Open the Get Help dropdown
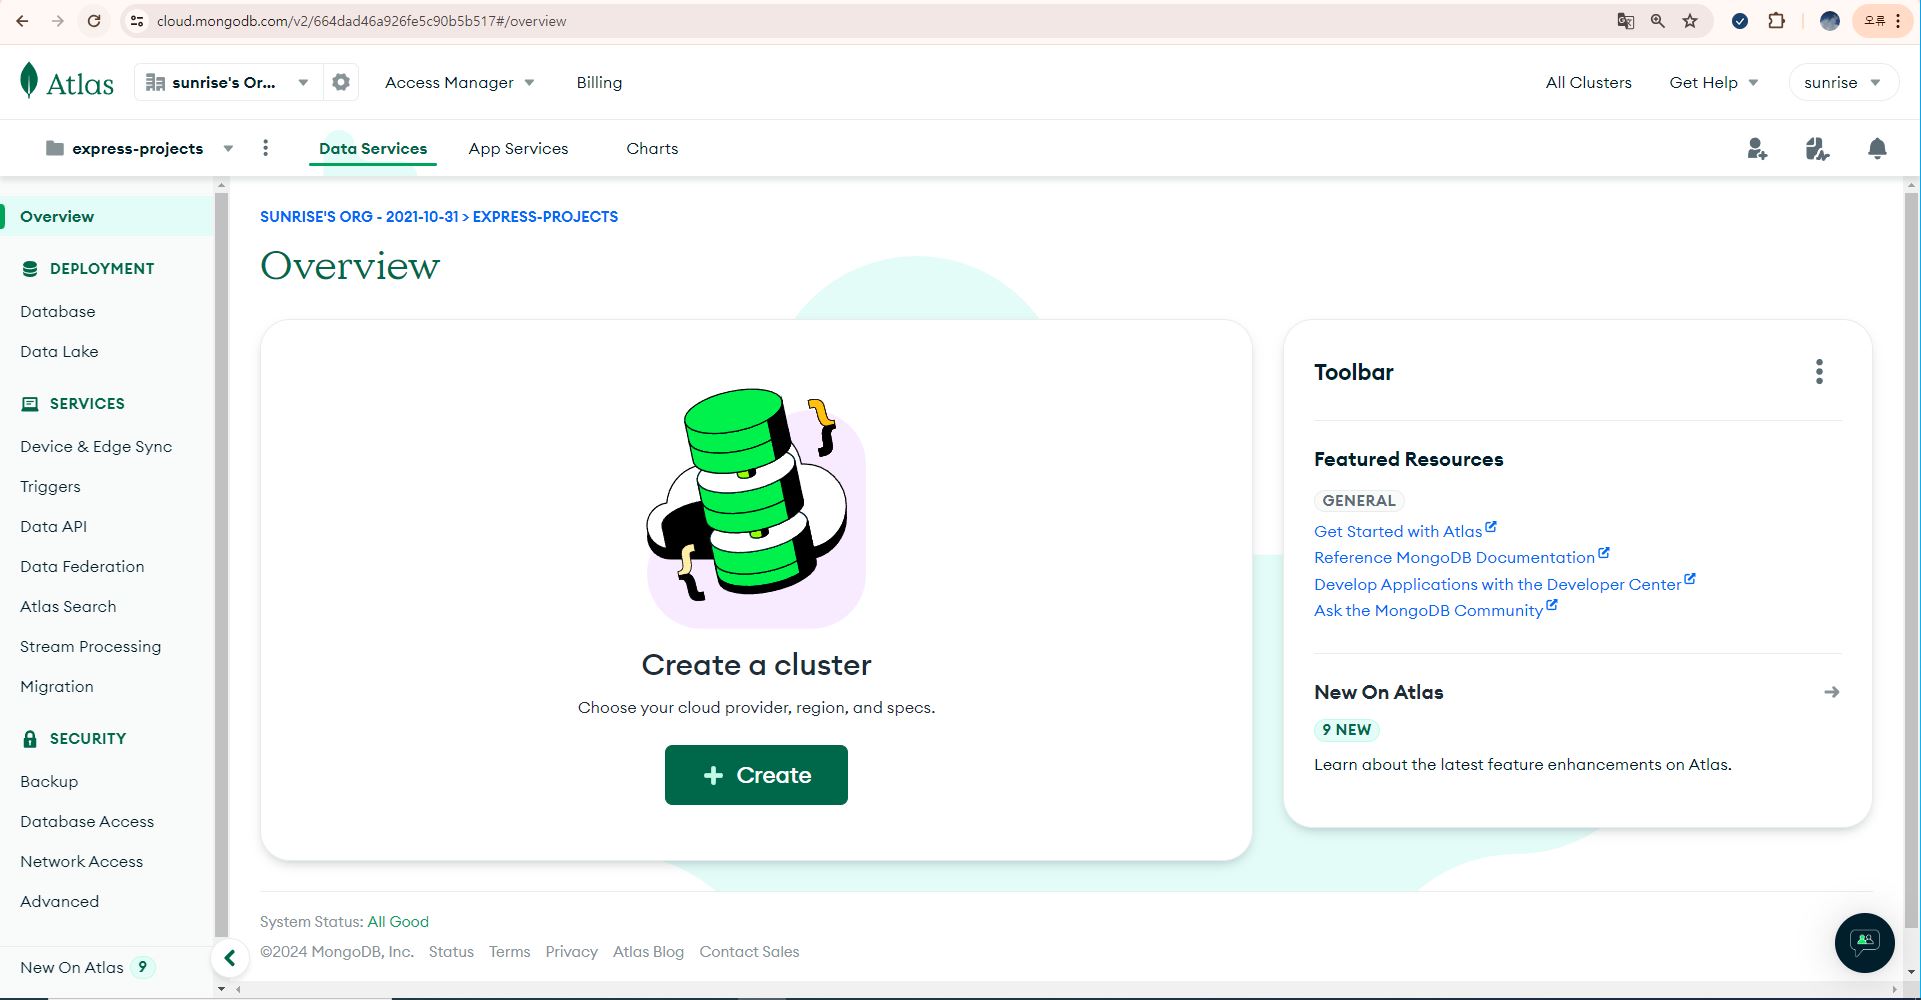Screen dimensions: 1921x1000 [x=1713, y=82]
